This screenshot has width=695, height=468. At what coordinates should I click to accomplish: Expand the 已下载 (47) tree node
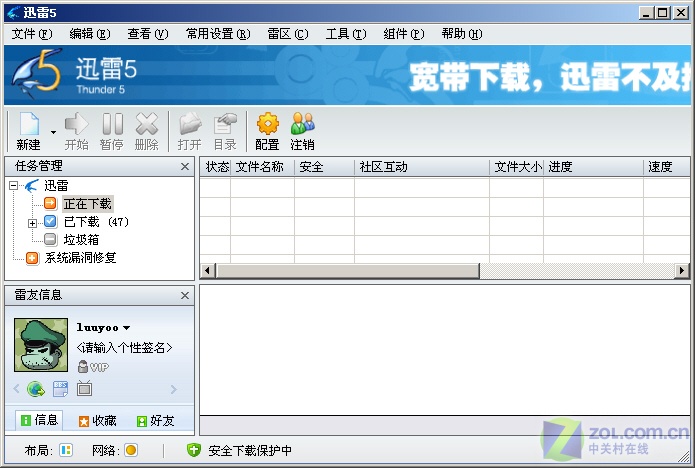(32, 223)
